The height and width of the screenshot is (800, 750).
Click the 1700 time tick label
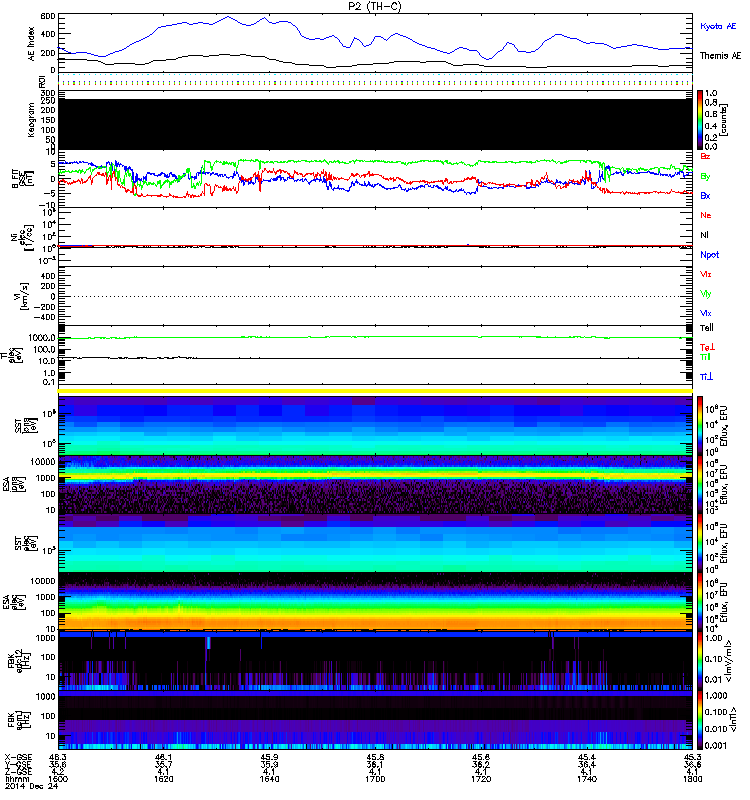(x=375, y=779)
